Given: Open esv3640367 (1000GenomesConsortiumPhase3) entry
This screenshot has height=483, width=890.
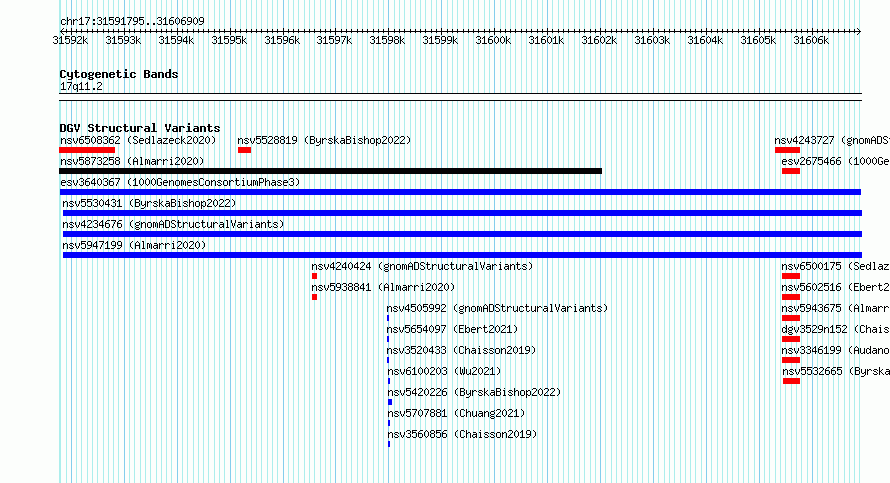Looking at the screenshot, I should [x=180, y=182].
